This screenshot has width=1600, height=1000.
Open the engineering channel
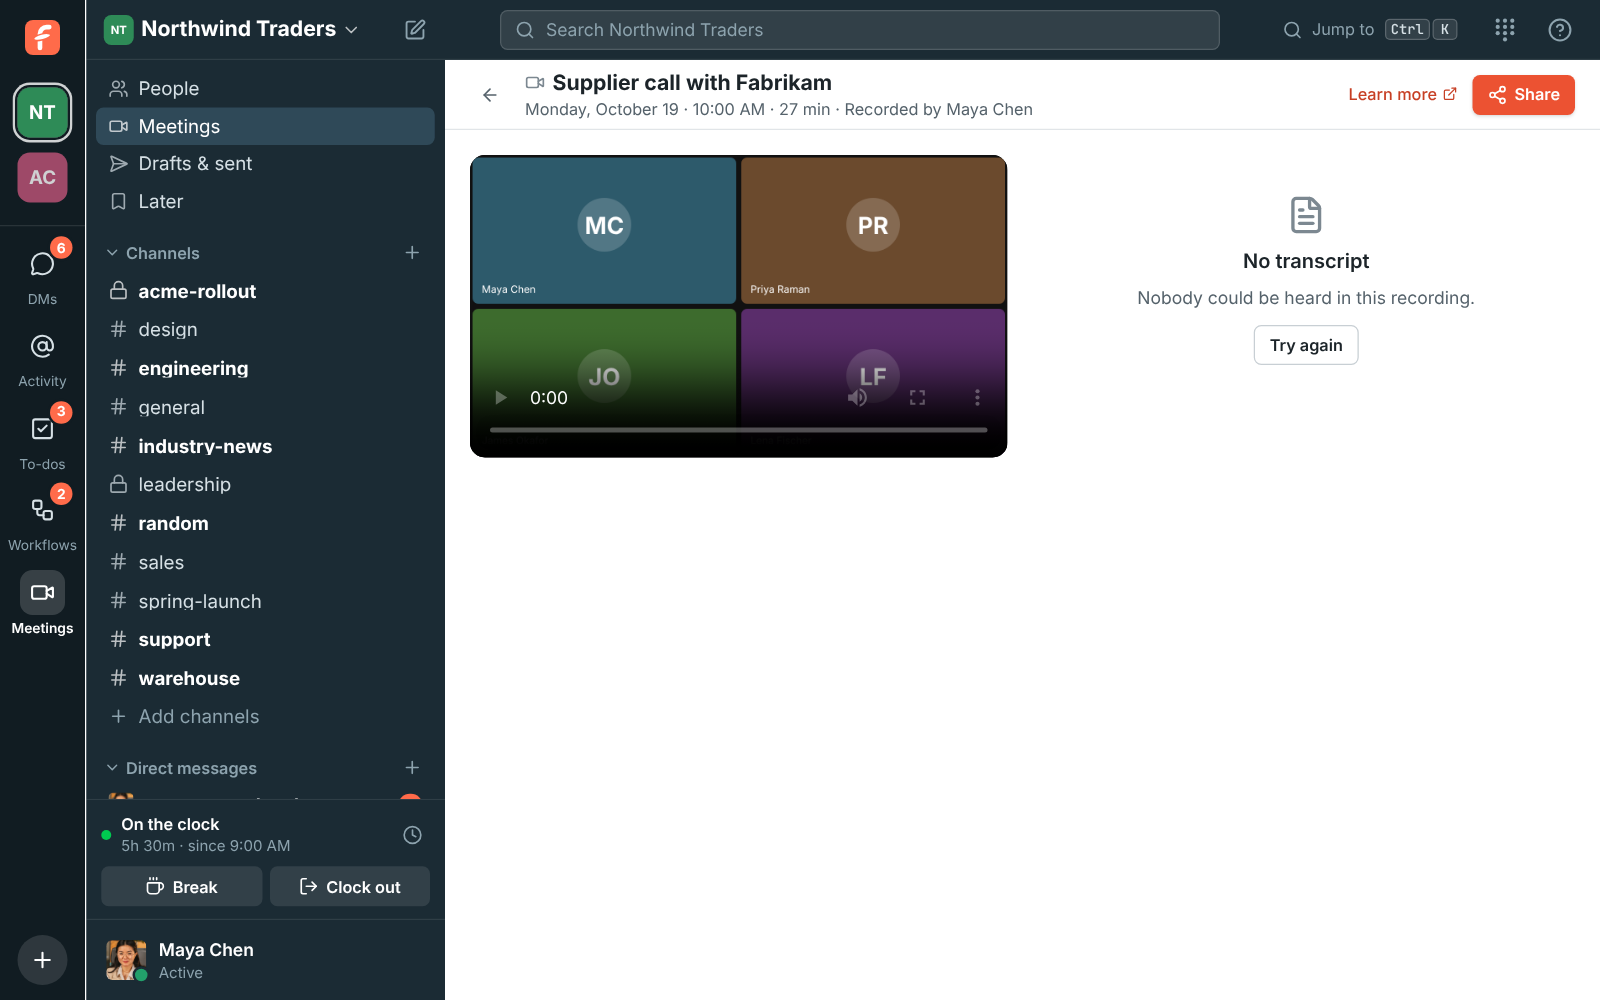pos(265,368)
